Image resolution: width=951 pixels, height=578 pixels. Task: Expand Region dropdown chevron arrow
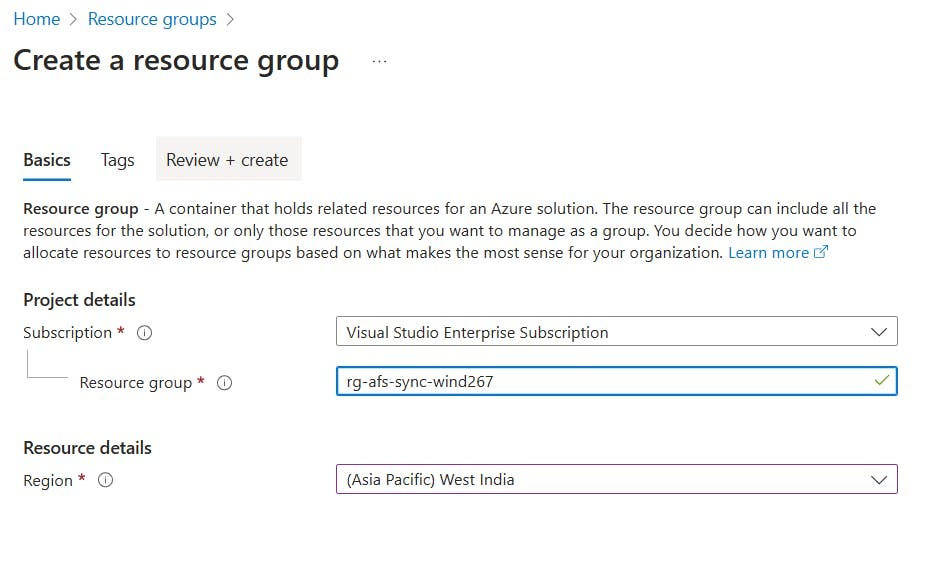(x=879, y=480)
